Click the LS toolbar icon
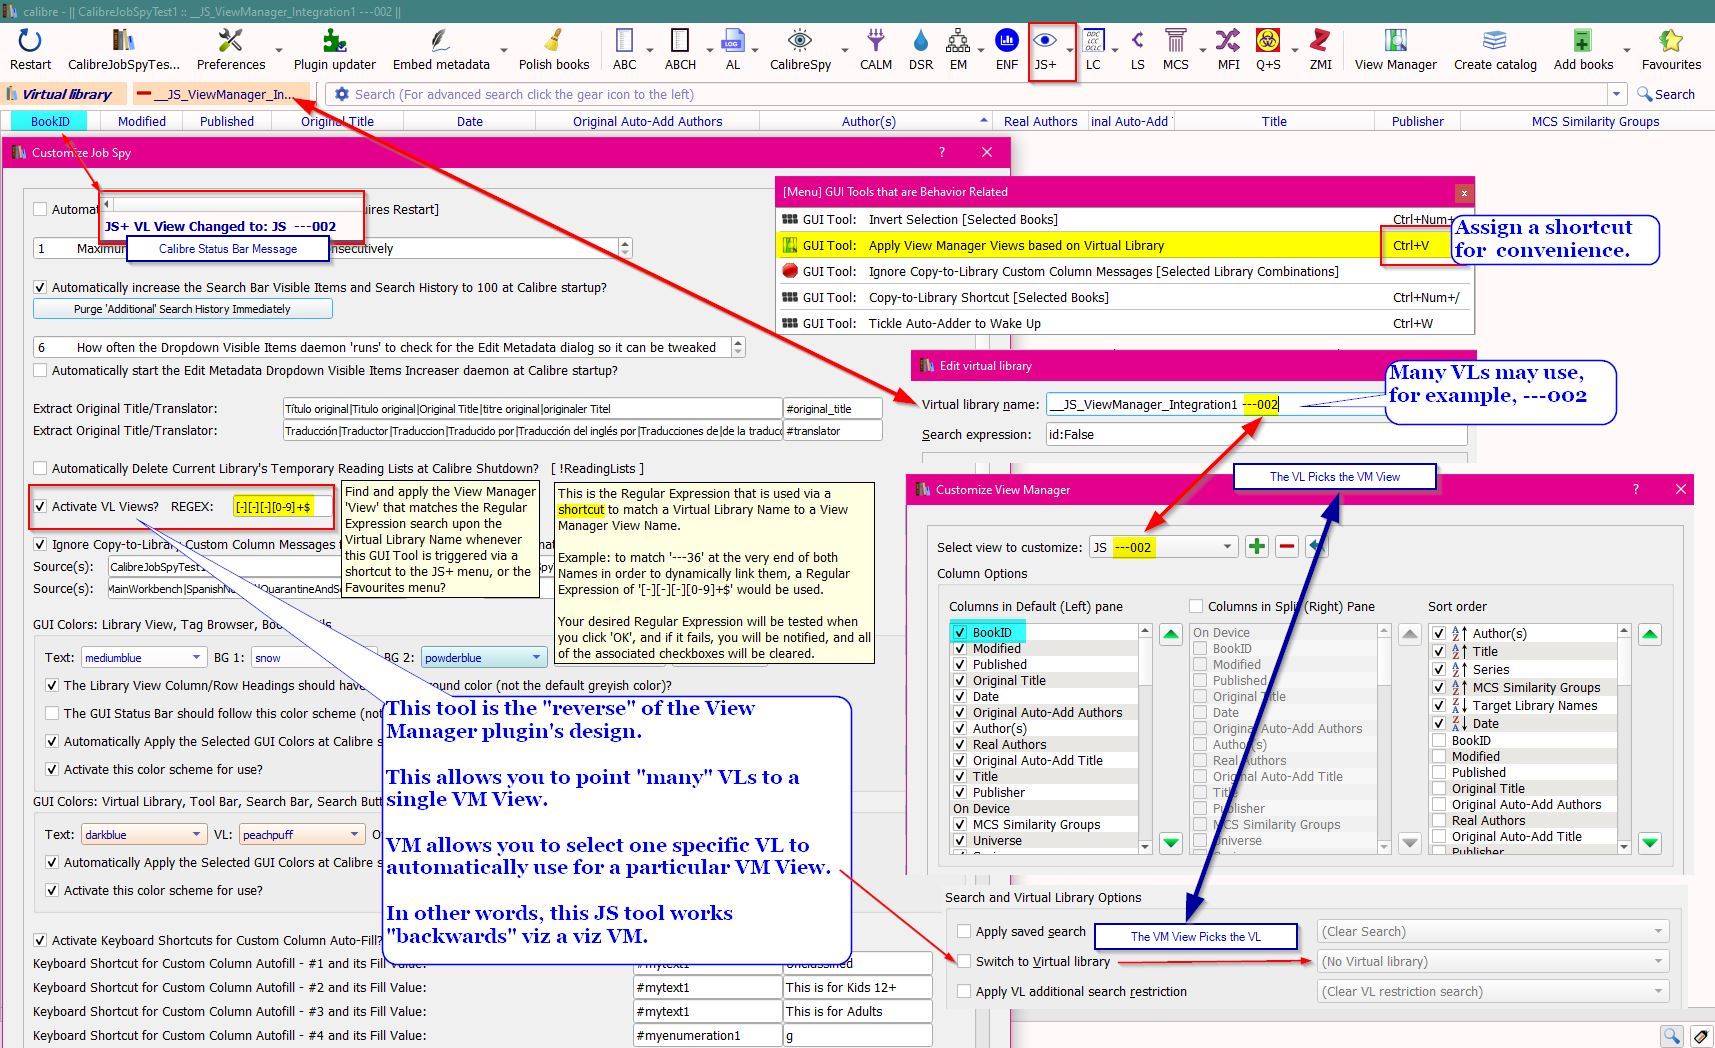The width and height of the screenshot is (1715, 1048). tap(1138, 50)
